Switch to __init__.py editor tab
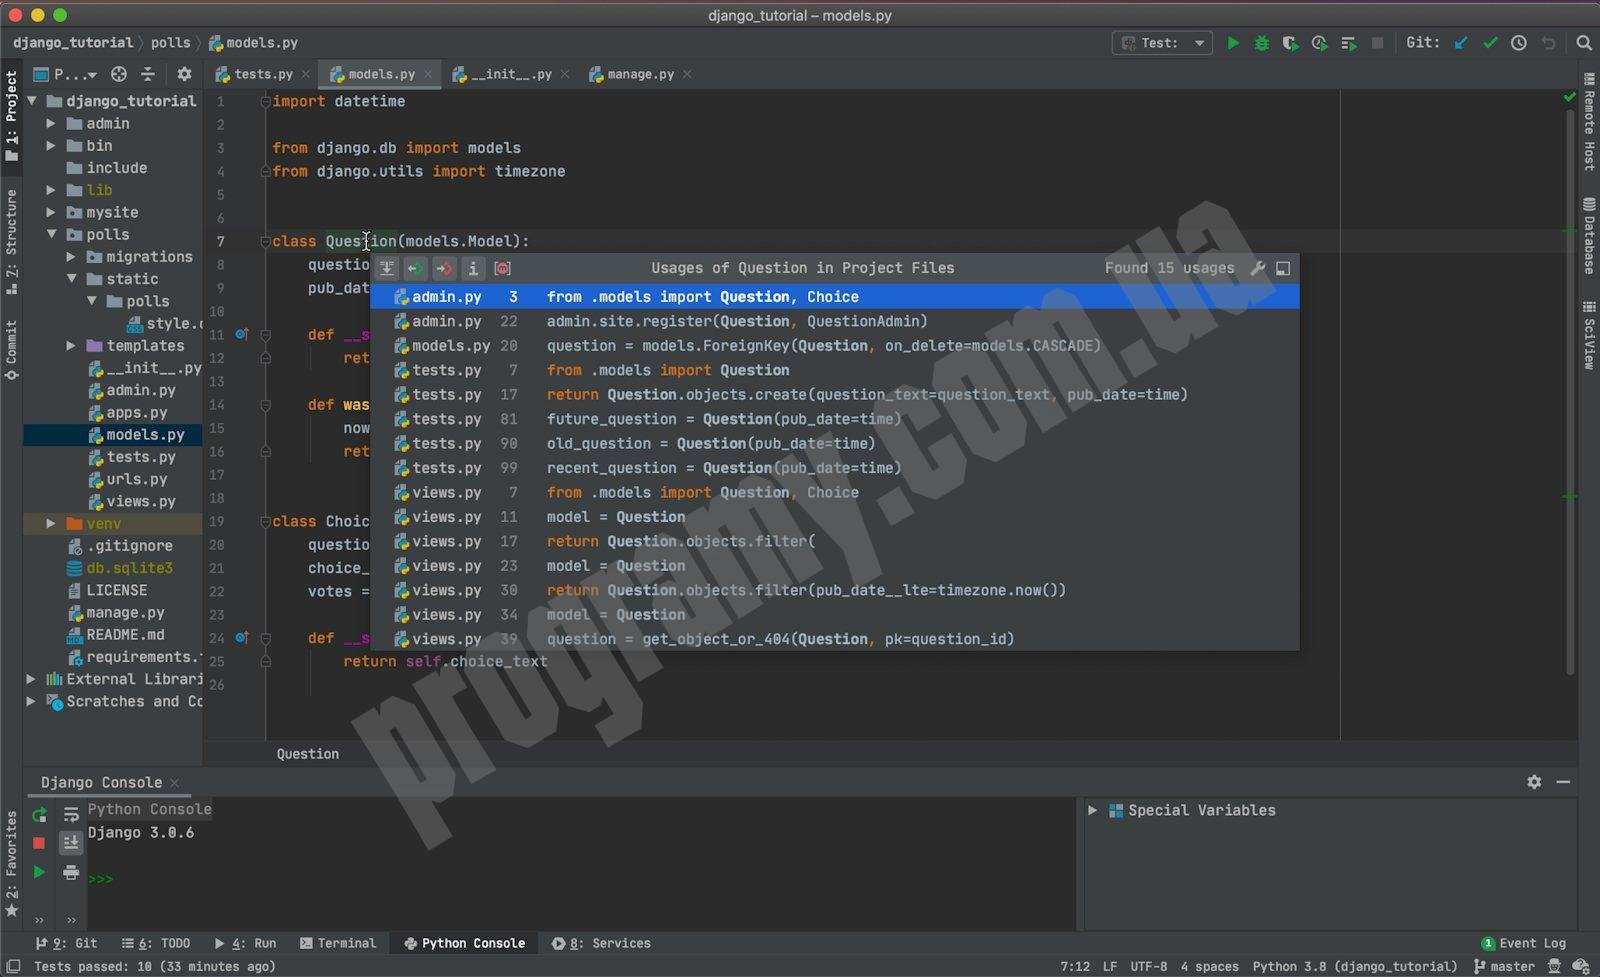The height and width of the screenshot is (977, 1600). tap(509, 74)
